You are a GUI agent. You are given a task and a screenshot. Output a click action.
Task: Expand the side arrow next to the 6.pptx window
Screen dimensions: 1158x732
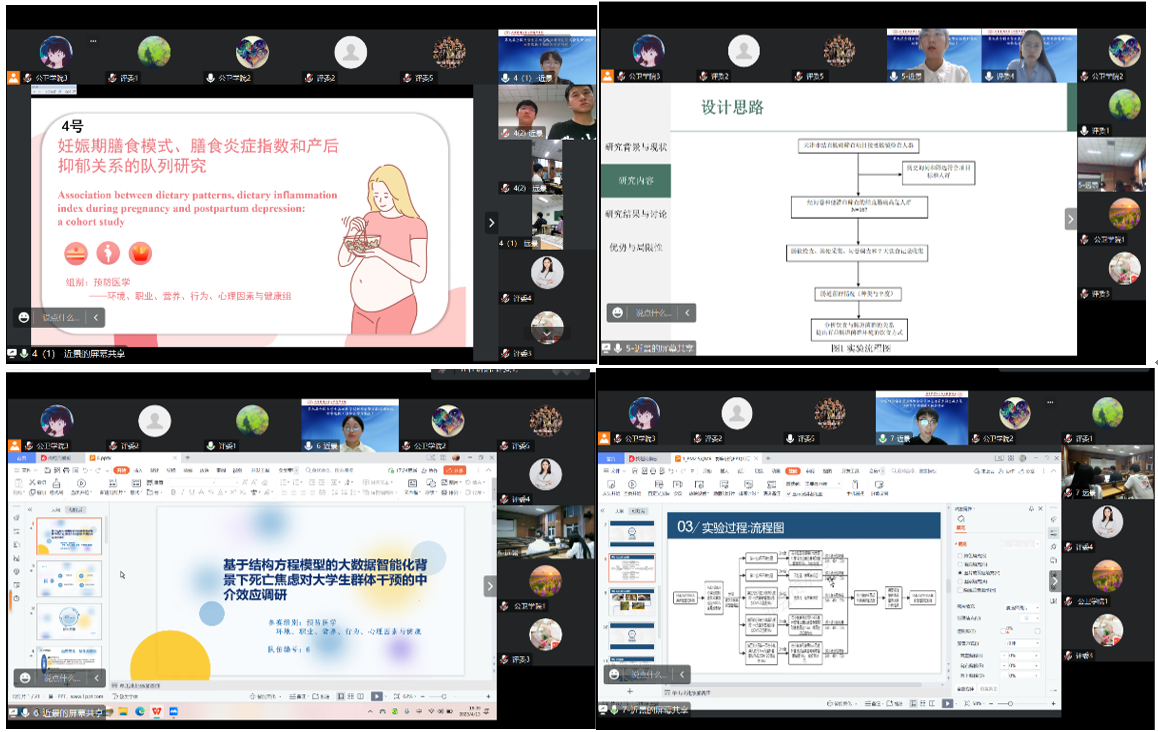pos(490,586)
